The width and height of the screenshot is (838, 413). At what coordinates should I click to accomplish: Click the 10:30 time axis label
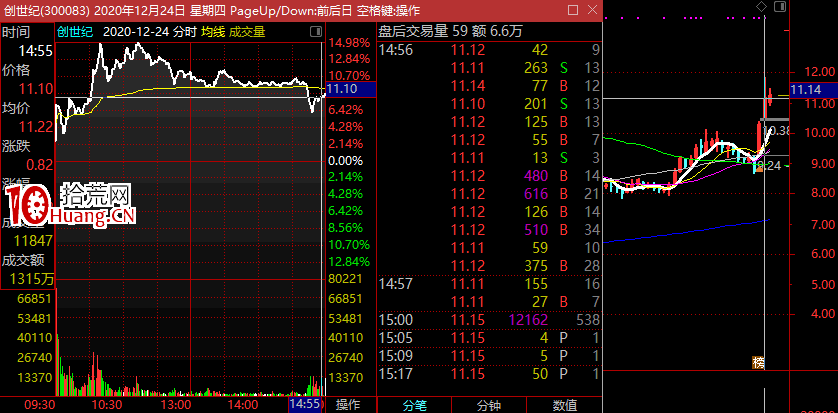(106, 405)
